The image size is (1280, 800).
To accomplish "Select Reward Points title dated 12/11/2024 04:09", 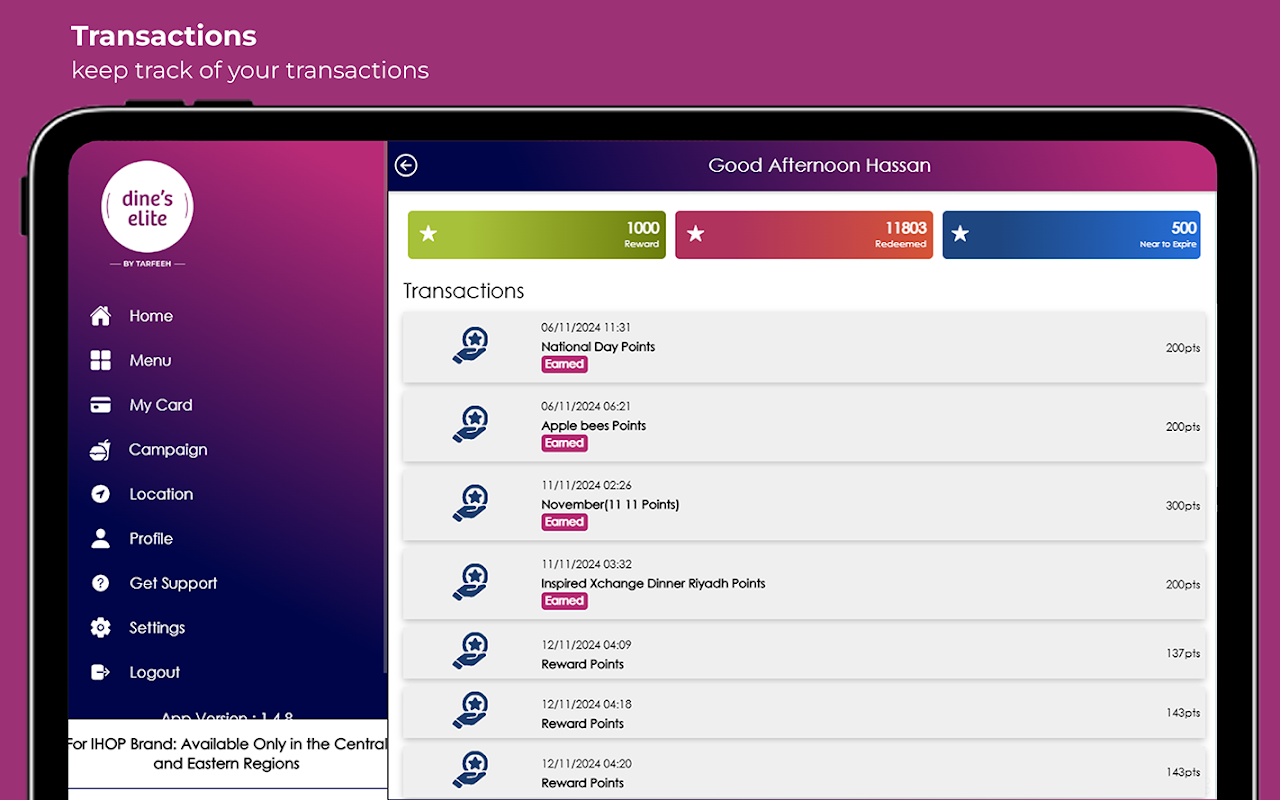I will pos(582,664).
